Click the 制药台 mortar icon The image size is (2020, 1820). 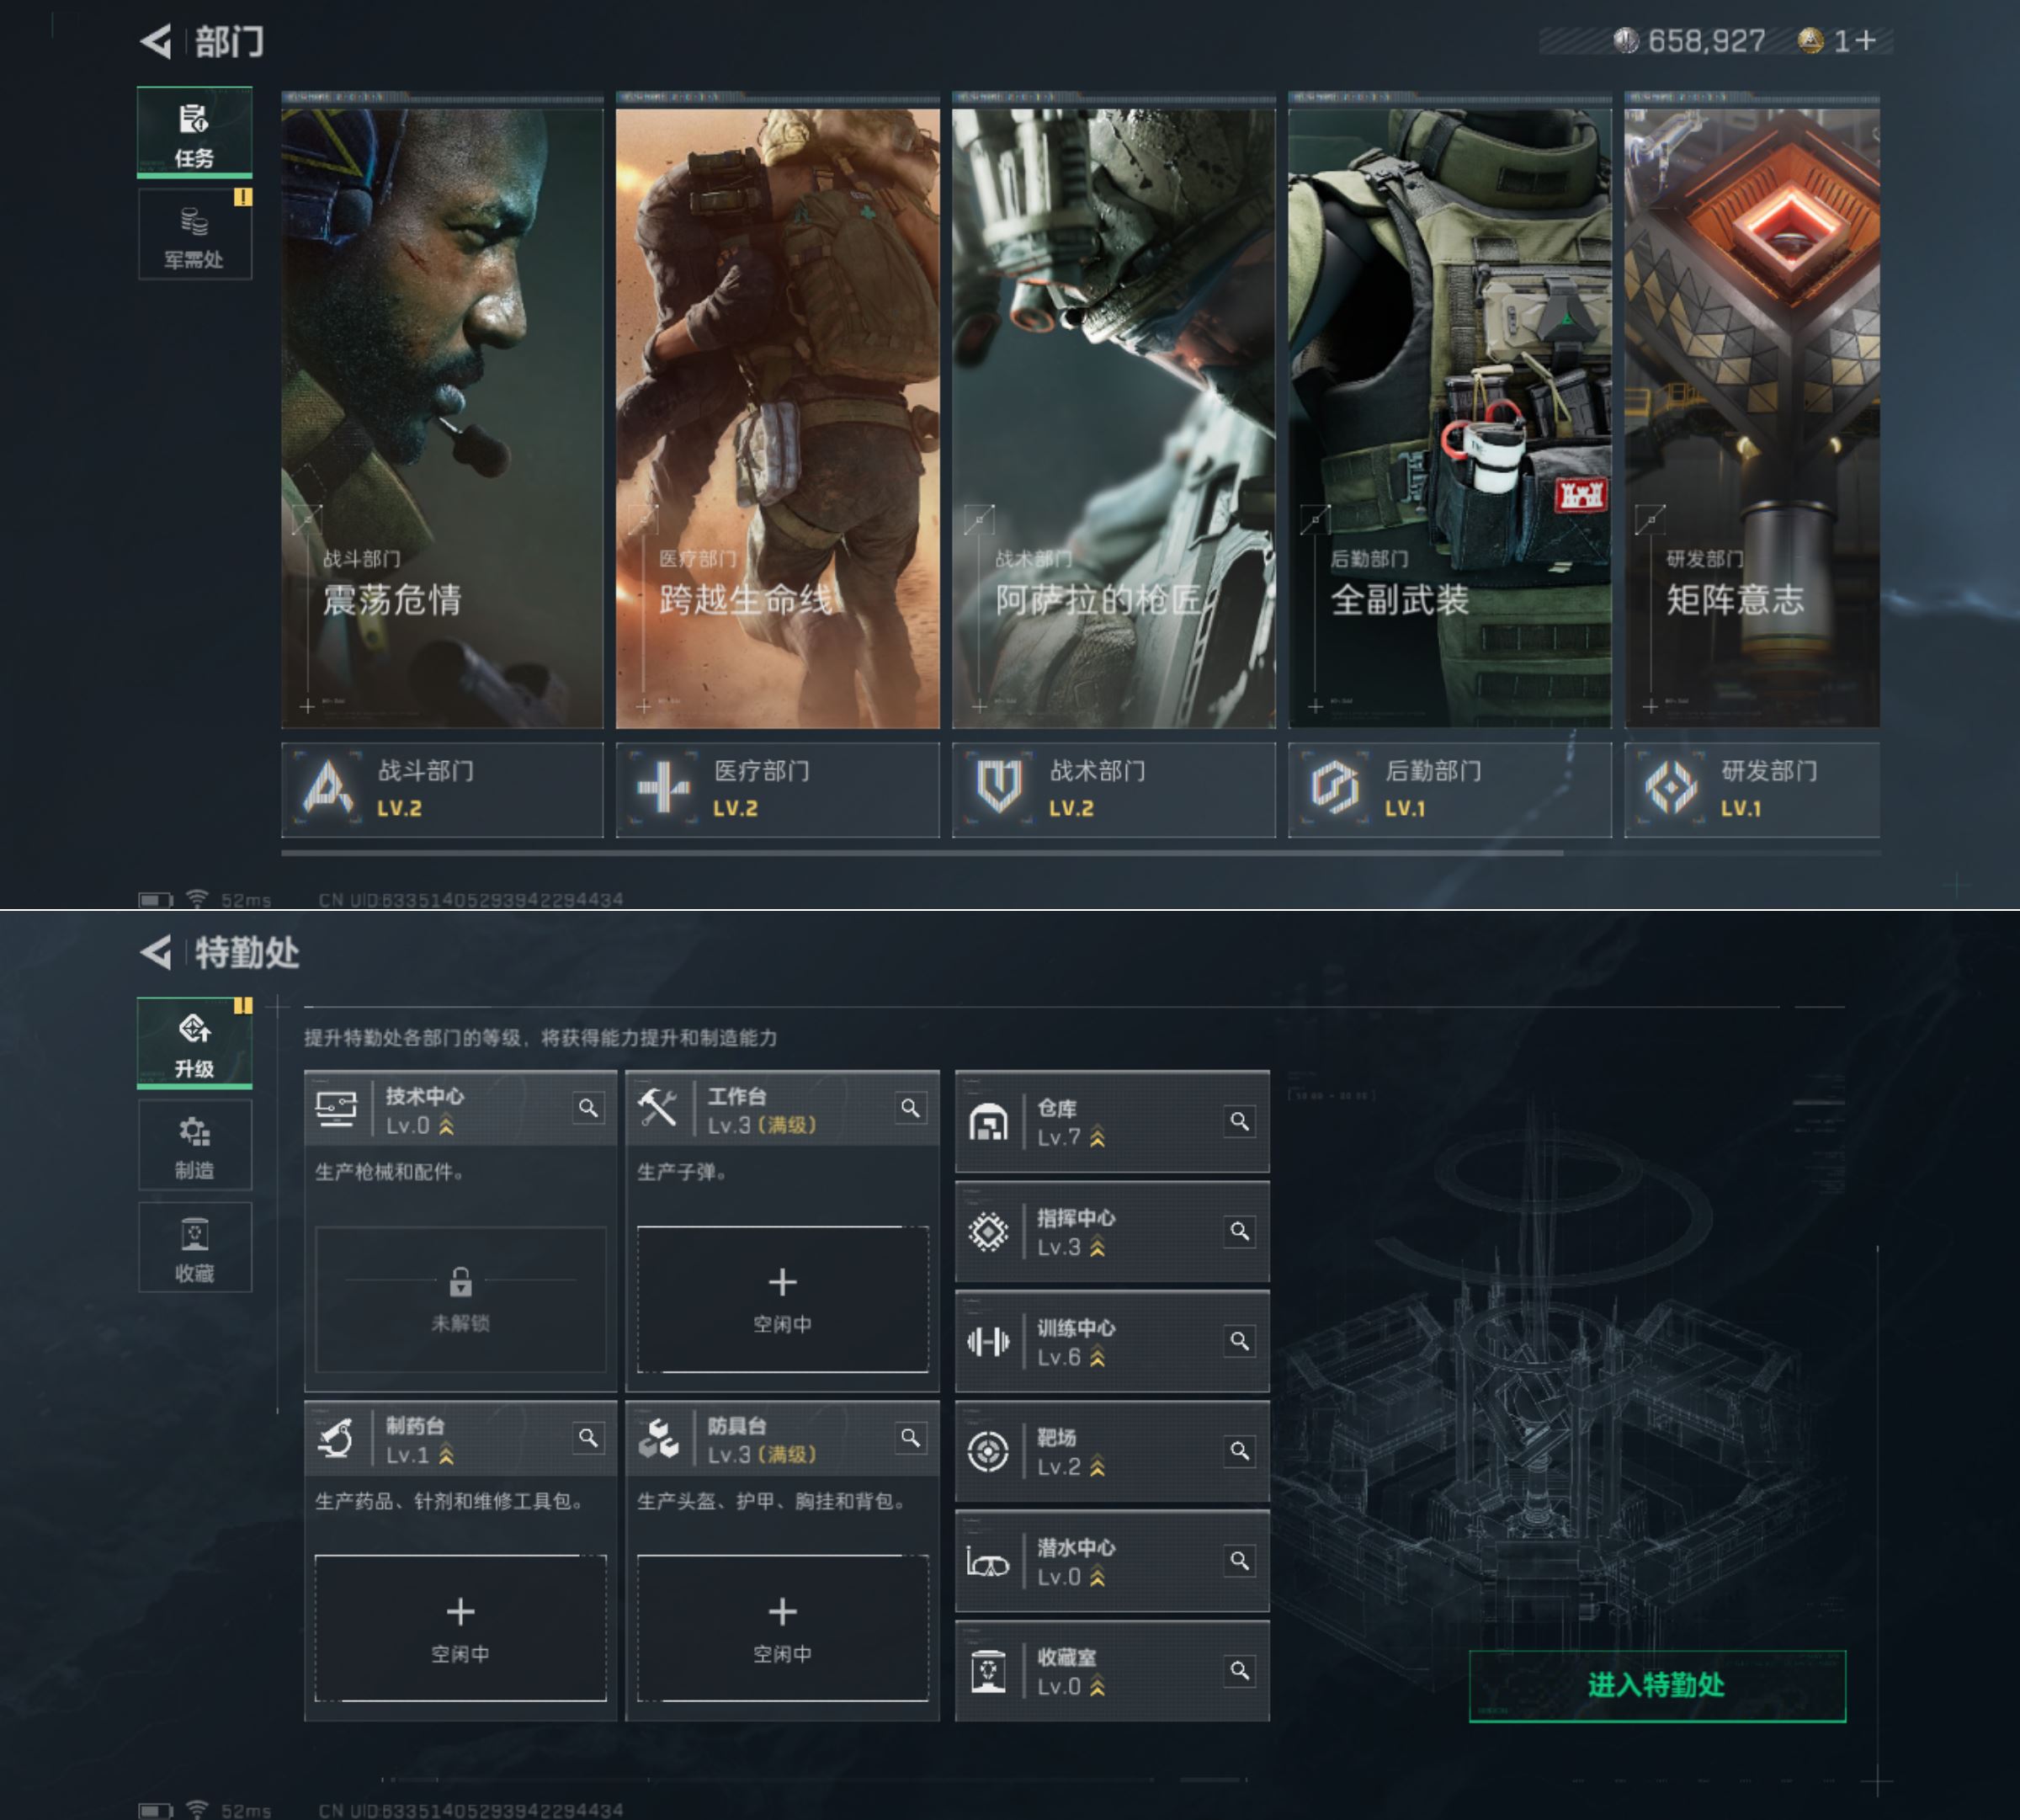pos(336,1438)
